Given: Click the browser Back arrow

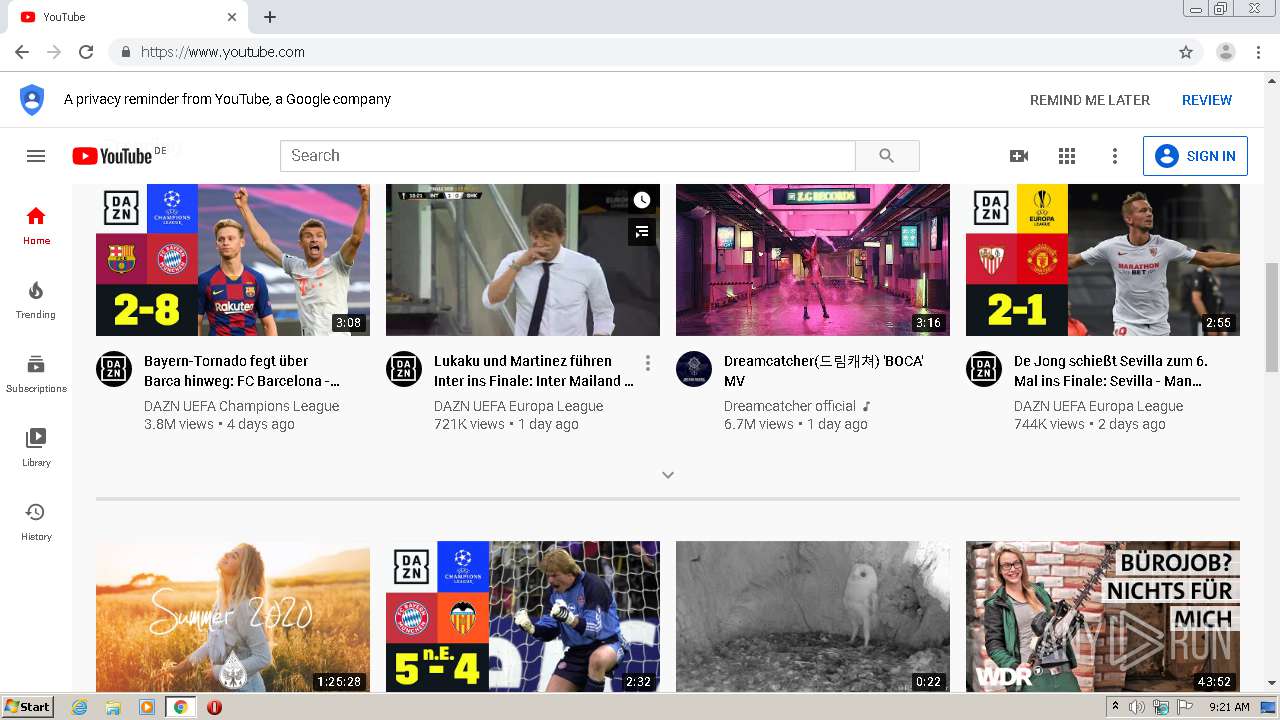Looking at the screenshot, I should (22, 52).
